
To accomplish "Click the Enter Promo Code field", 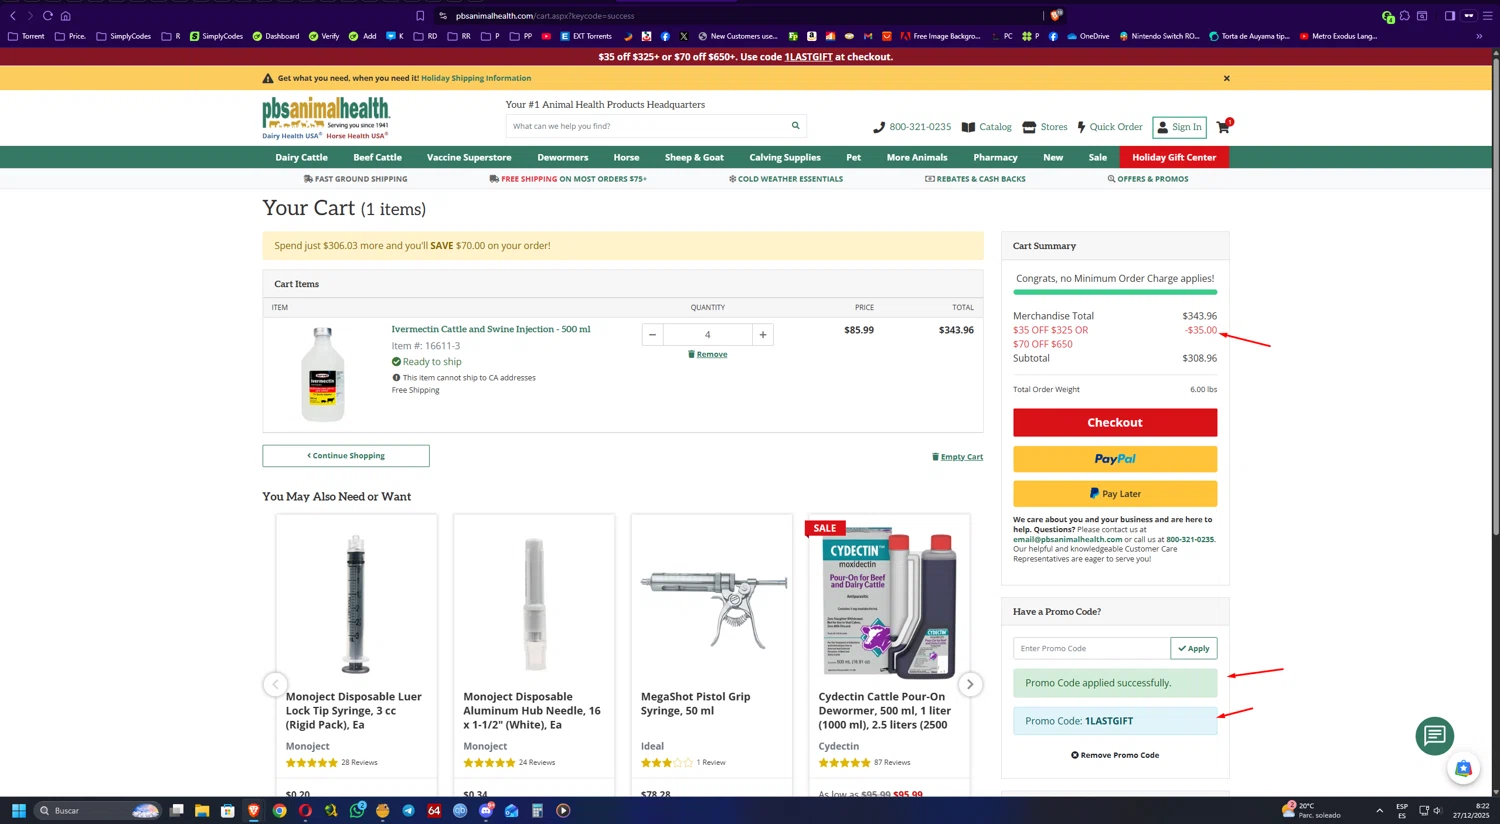I will 1091,649.
